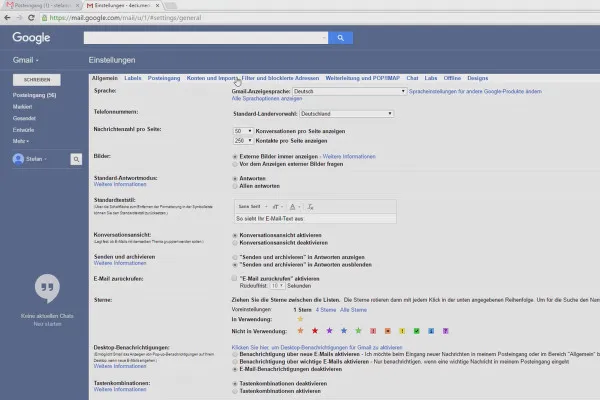Select yellow star in use

click(300, 319)
